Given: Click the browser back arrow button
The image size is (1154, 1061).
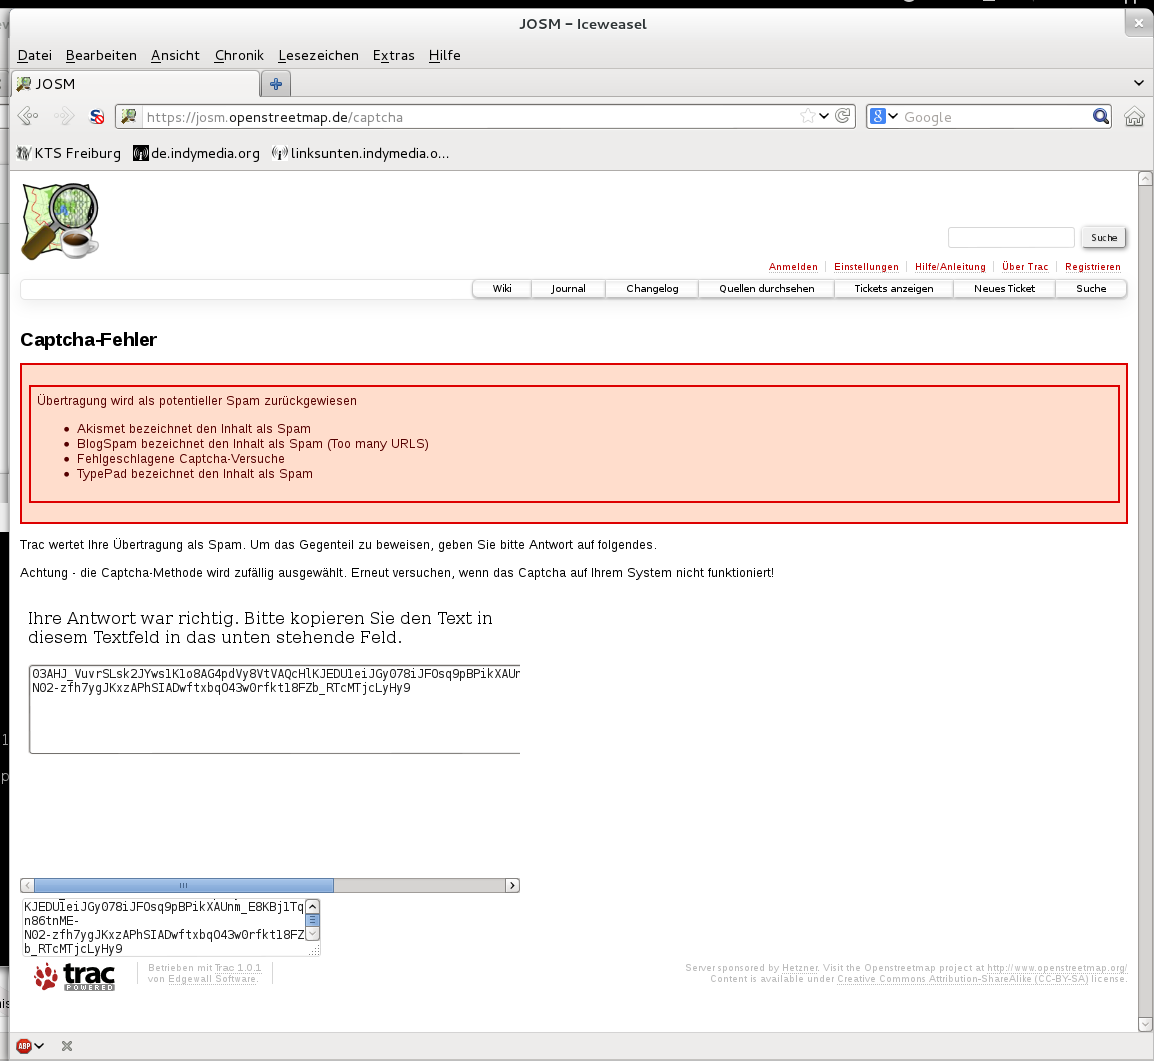Looking at the screenshot, I should (28, 117).
